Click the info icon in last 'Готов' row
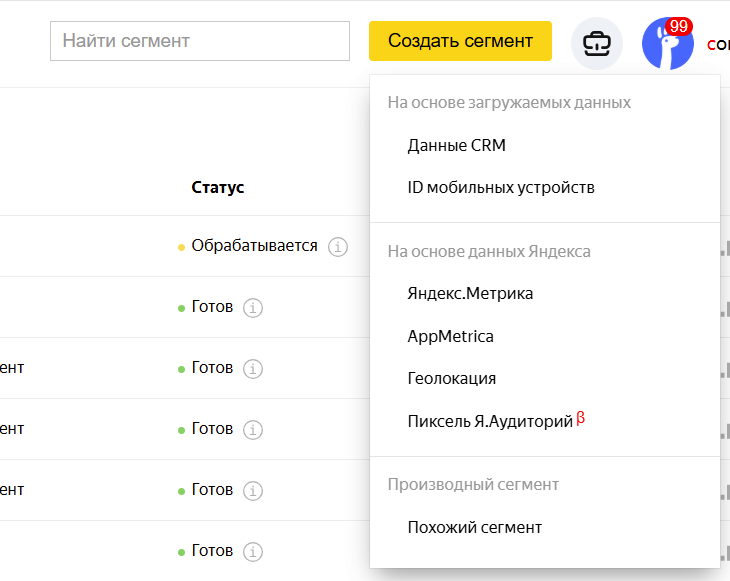 click(253, 552)
